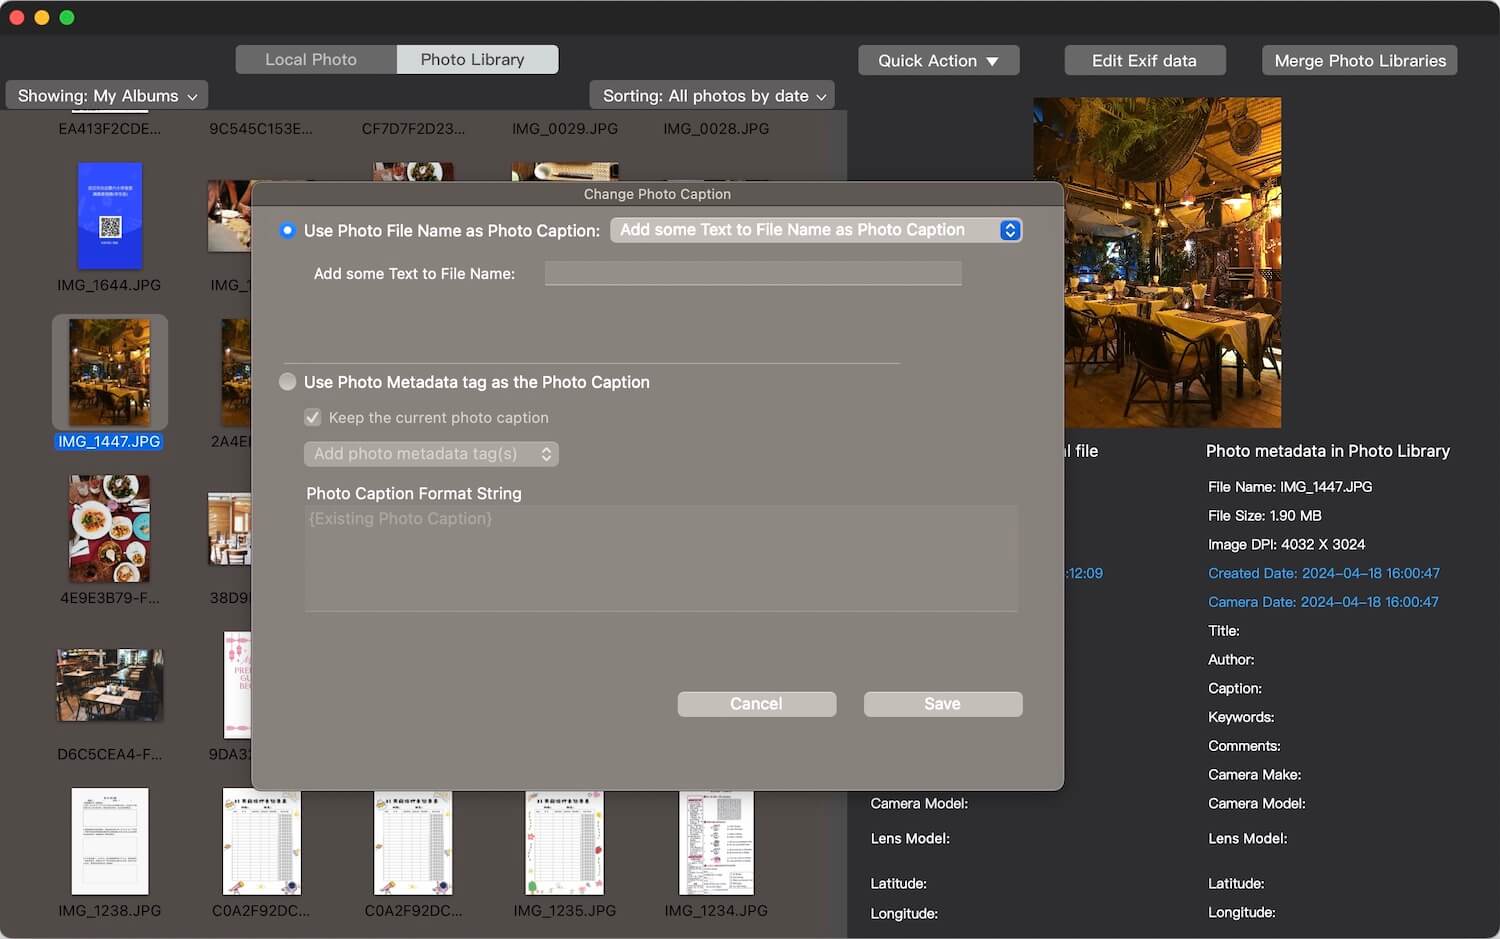The height and width of the screenshot is (939, 1500).
Task: Select the IMG_1235.JPG thumbnail
Action: (565, 841)
